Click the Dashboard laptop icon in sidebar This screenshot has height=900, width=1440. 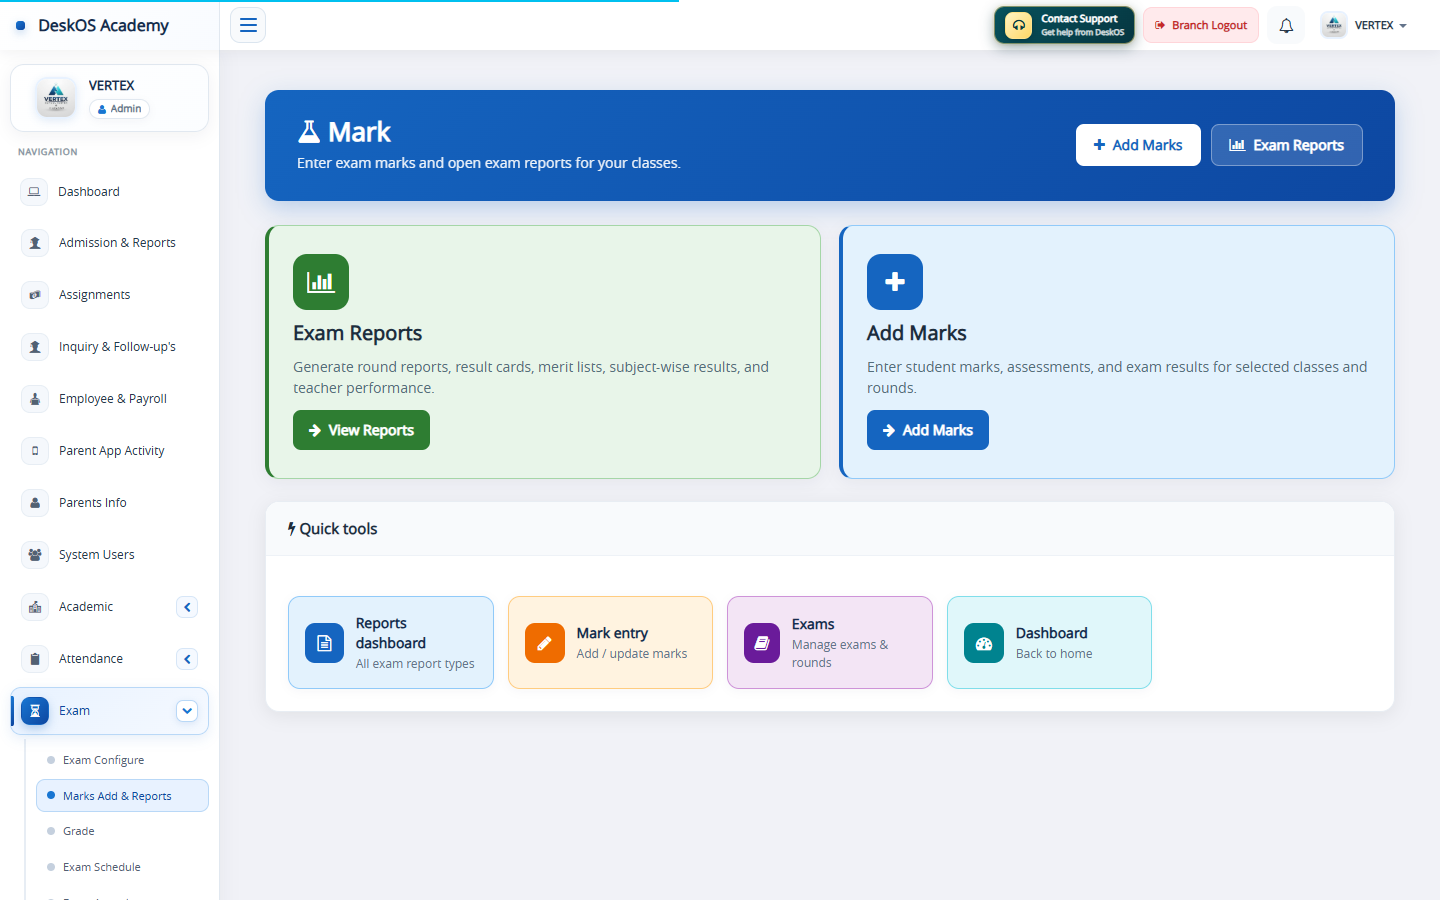click(35, 191)
